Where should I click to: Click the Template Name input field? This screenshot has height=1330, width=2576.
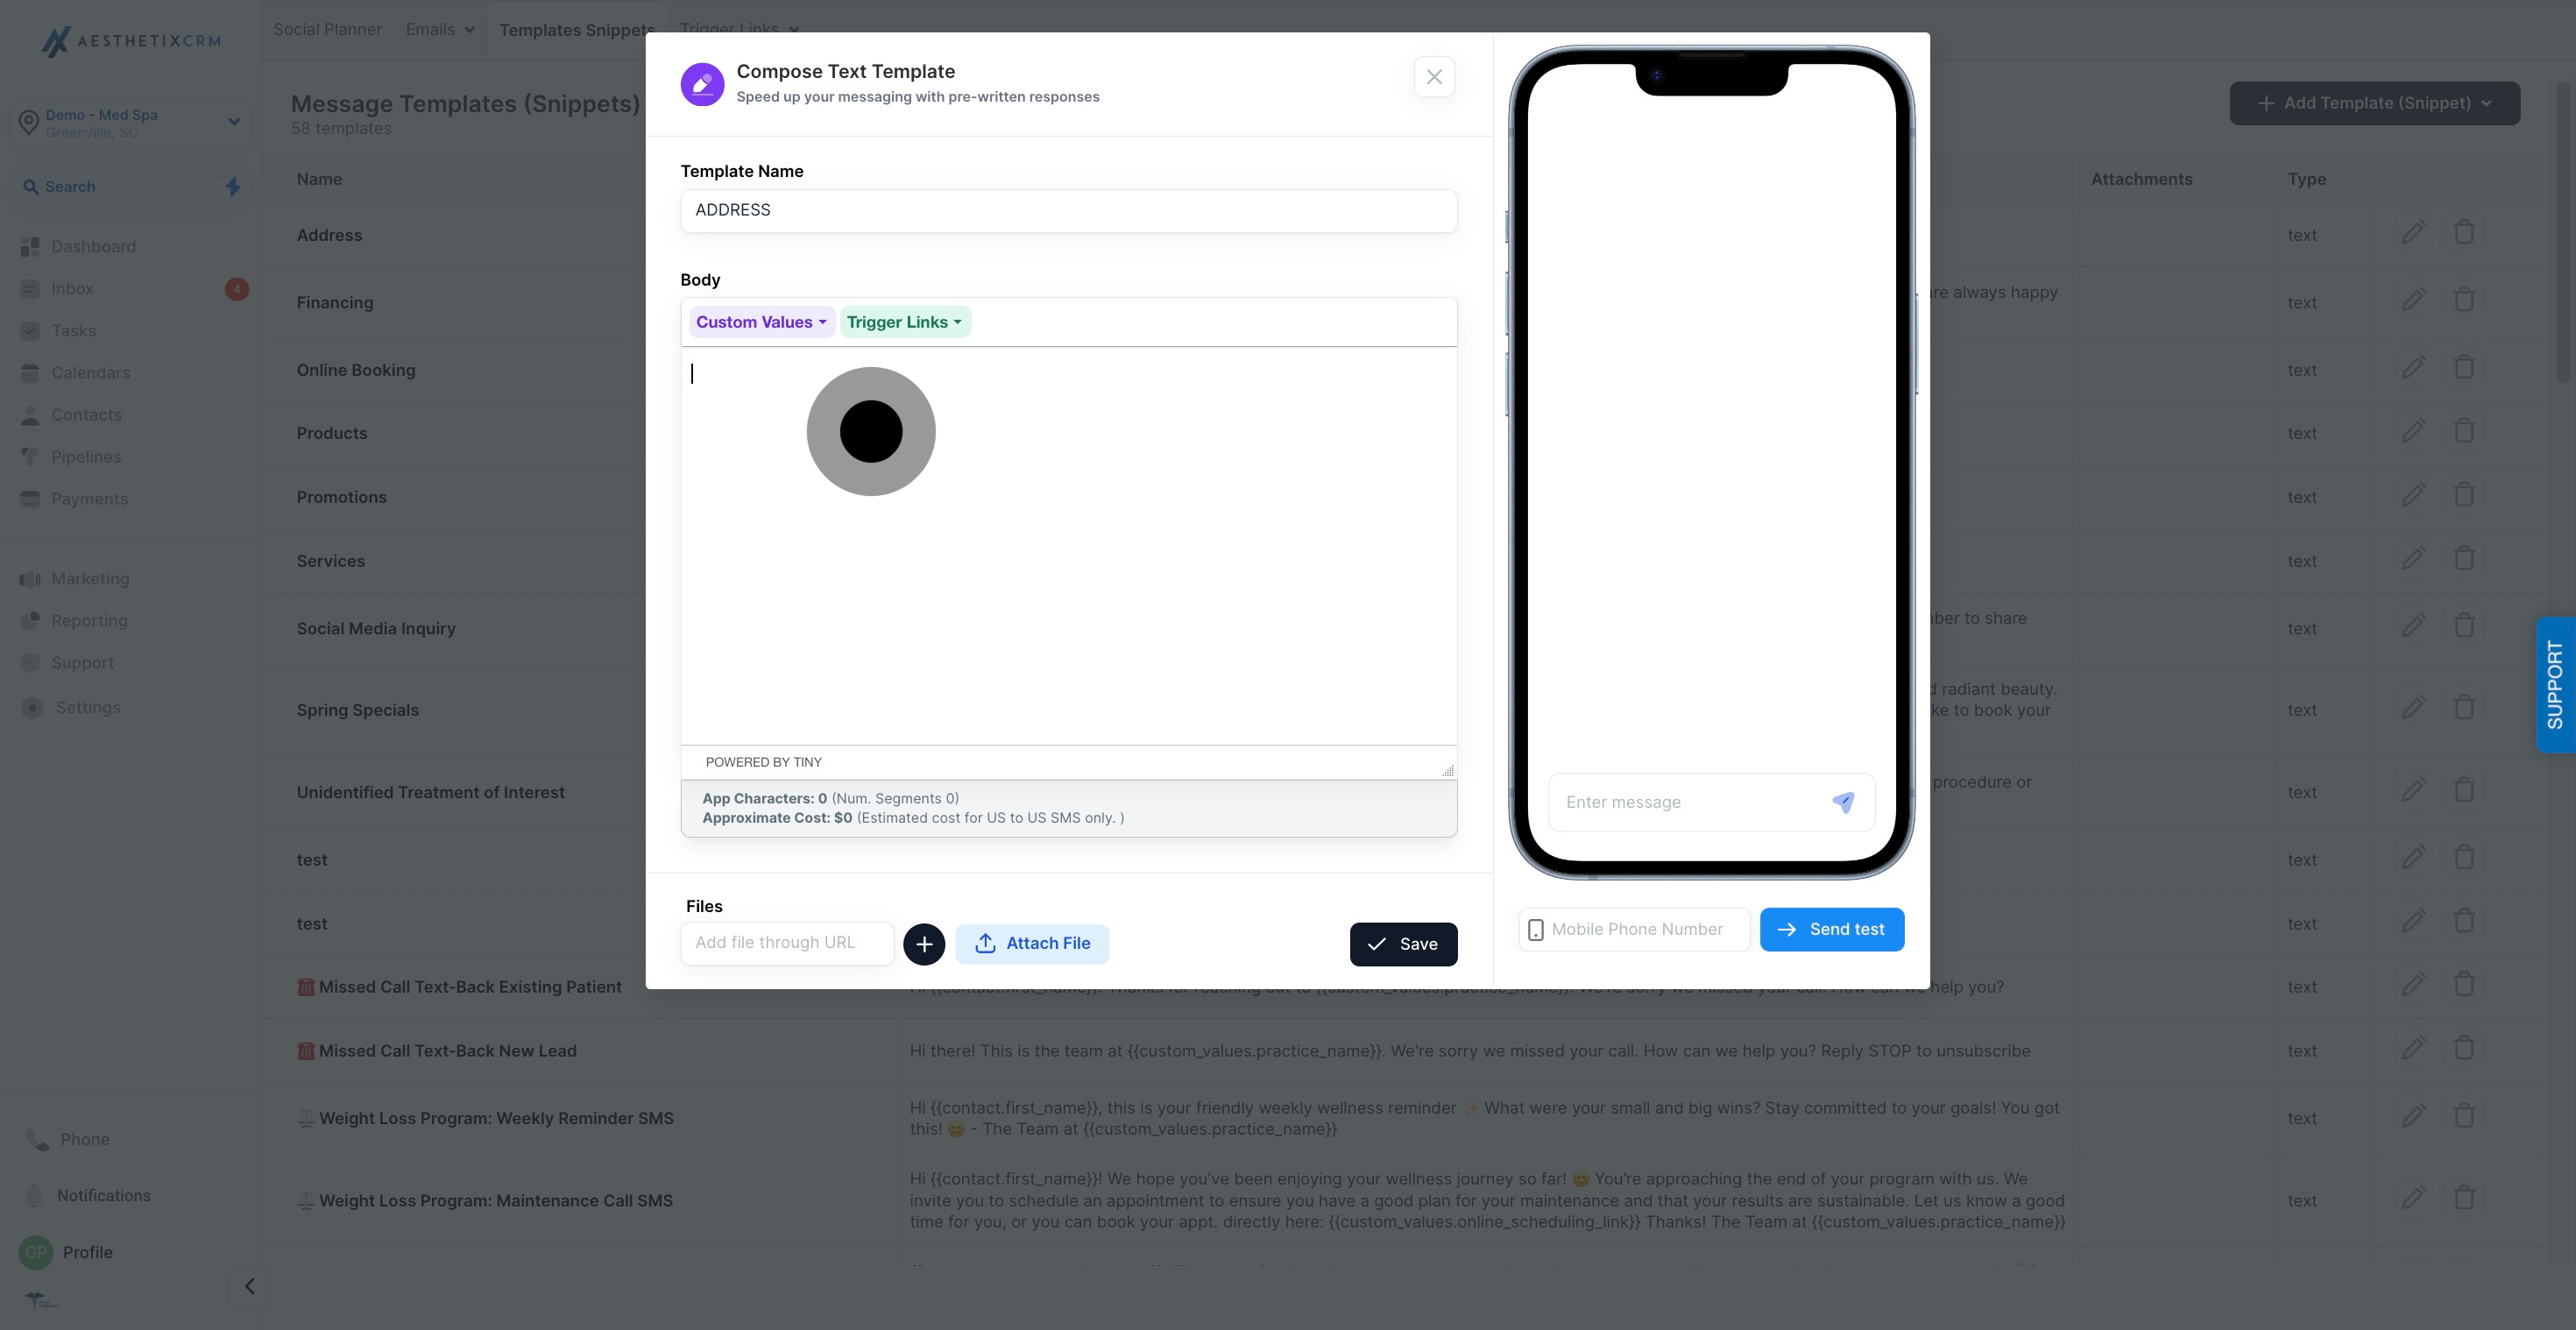(1068, 211)
